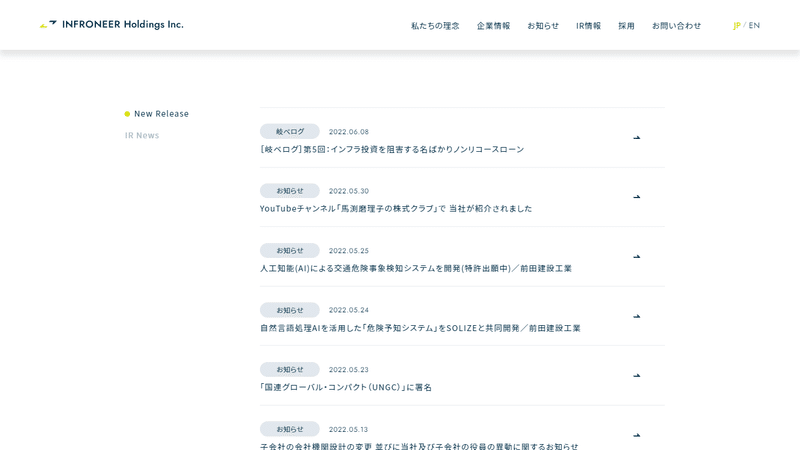800x450 pixels.
Task: Open the お知らせ navigation menu item
Action: pyautogui.click(x=543, y=26)
